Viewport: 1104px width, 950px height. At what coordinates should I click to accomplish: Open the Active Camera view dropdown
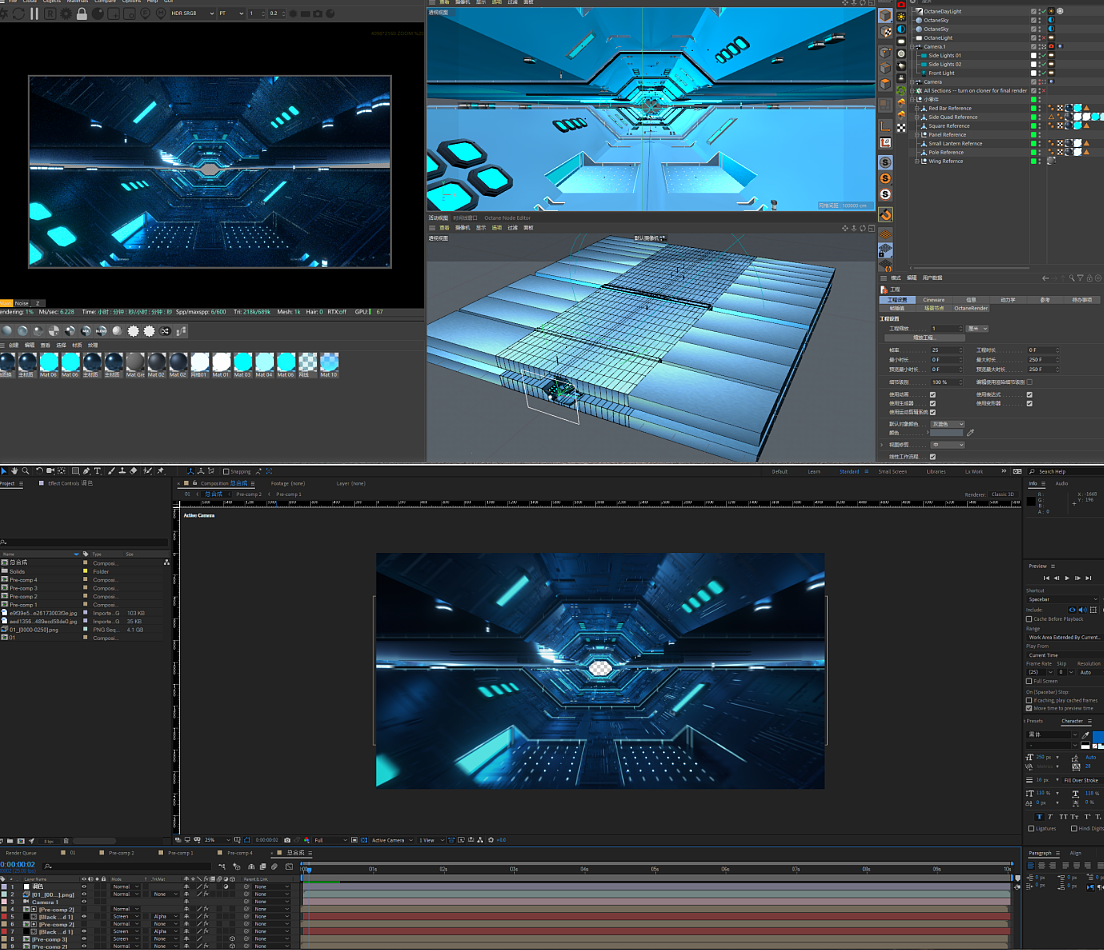(392, 839)
